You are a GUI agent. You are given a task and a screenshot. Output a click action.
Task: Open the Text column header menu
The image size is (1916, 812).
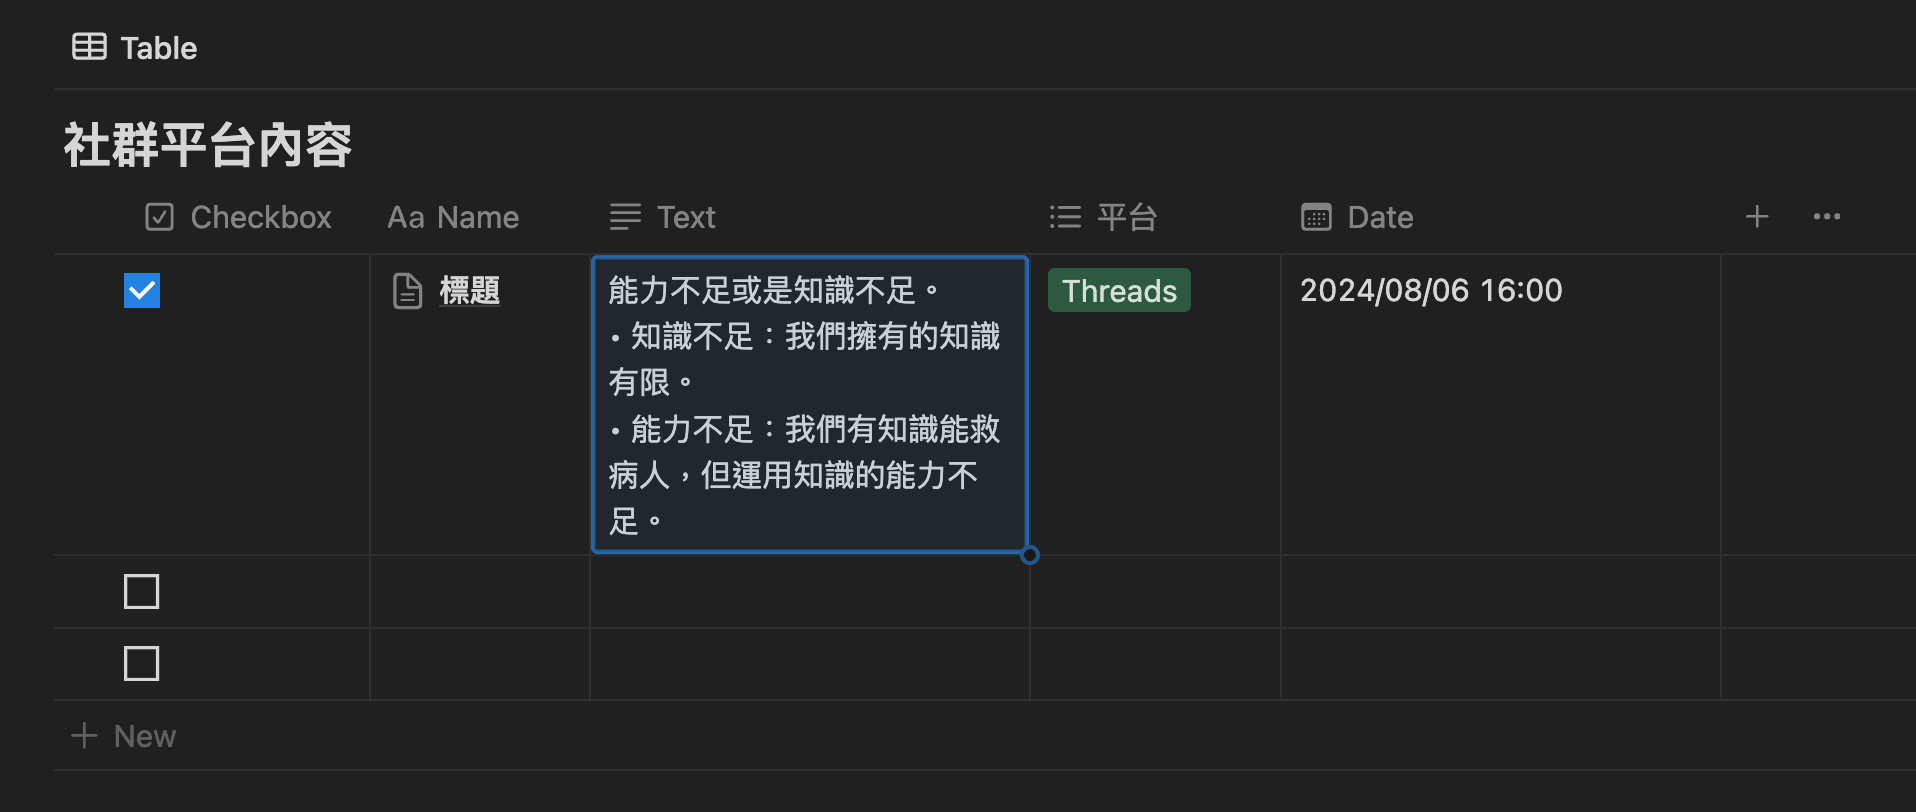(x=686, y=217)
